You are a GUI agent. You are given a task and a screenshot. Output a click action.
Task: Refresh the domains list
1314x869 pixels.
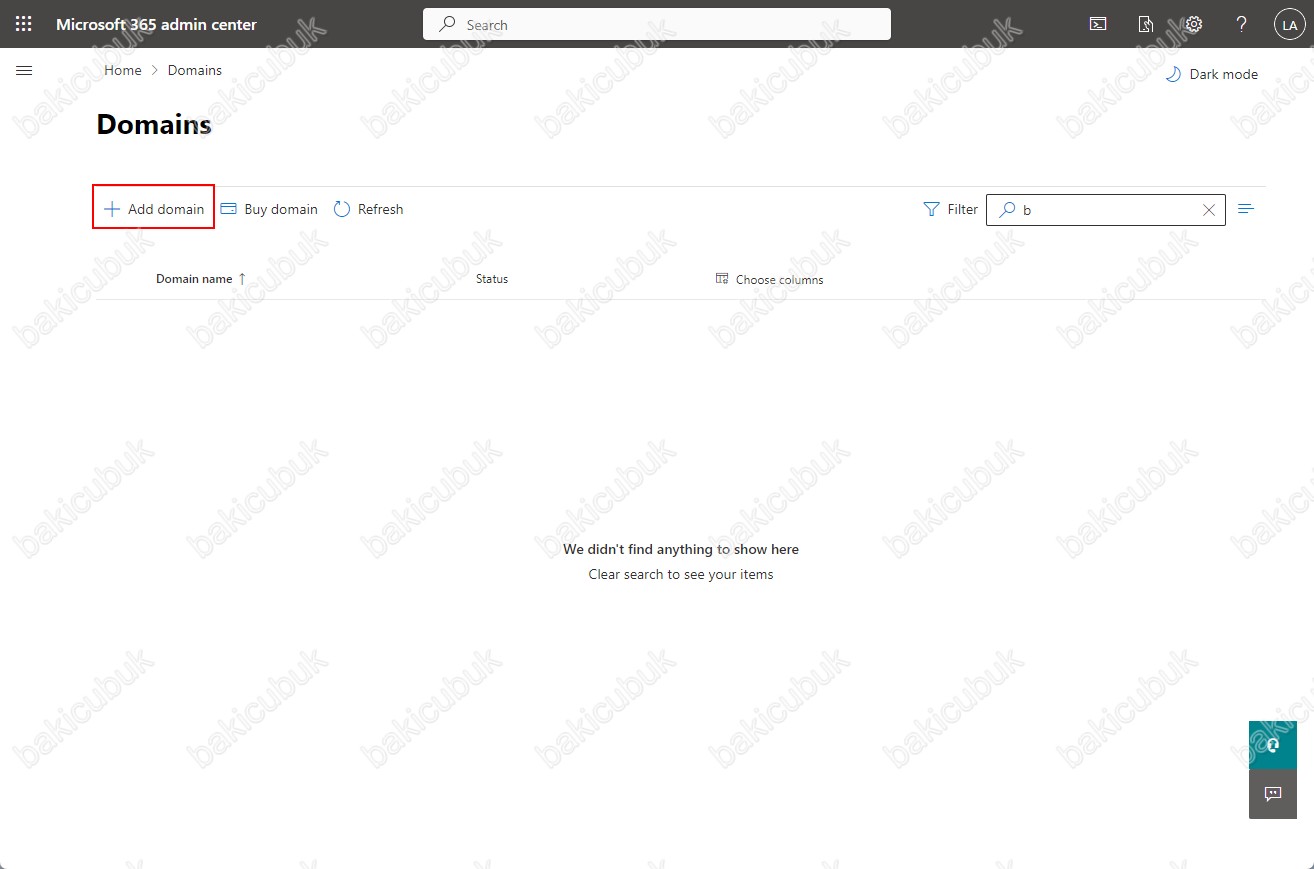(x=368, y=209)
